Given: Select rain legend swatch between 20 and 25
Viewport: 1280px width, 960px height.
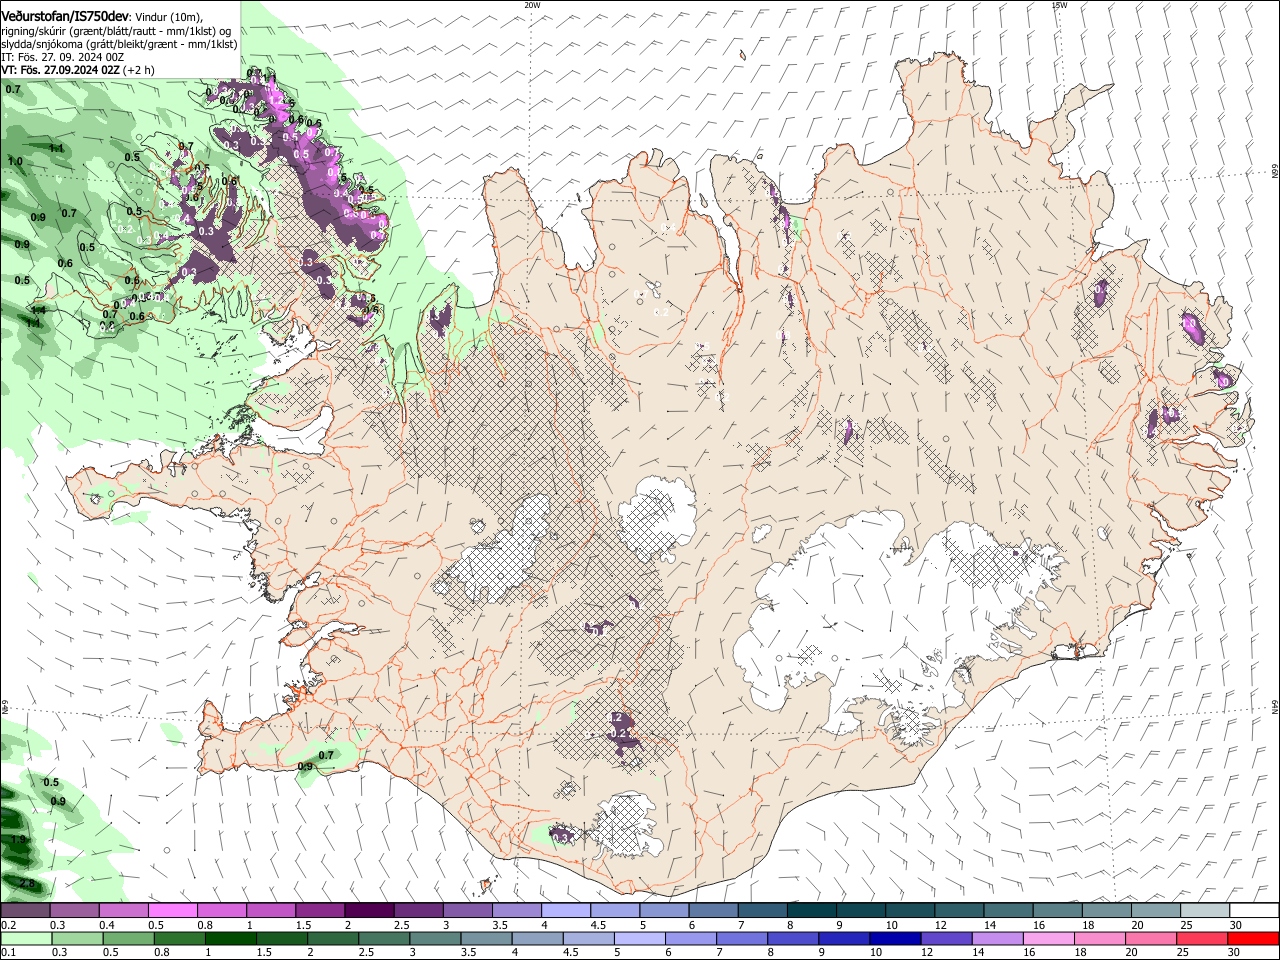Looking at the screenshot, I should pos(1150,938).
